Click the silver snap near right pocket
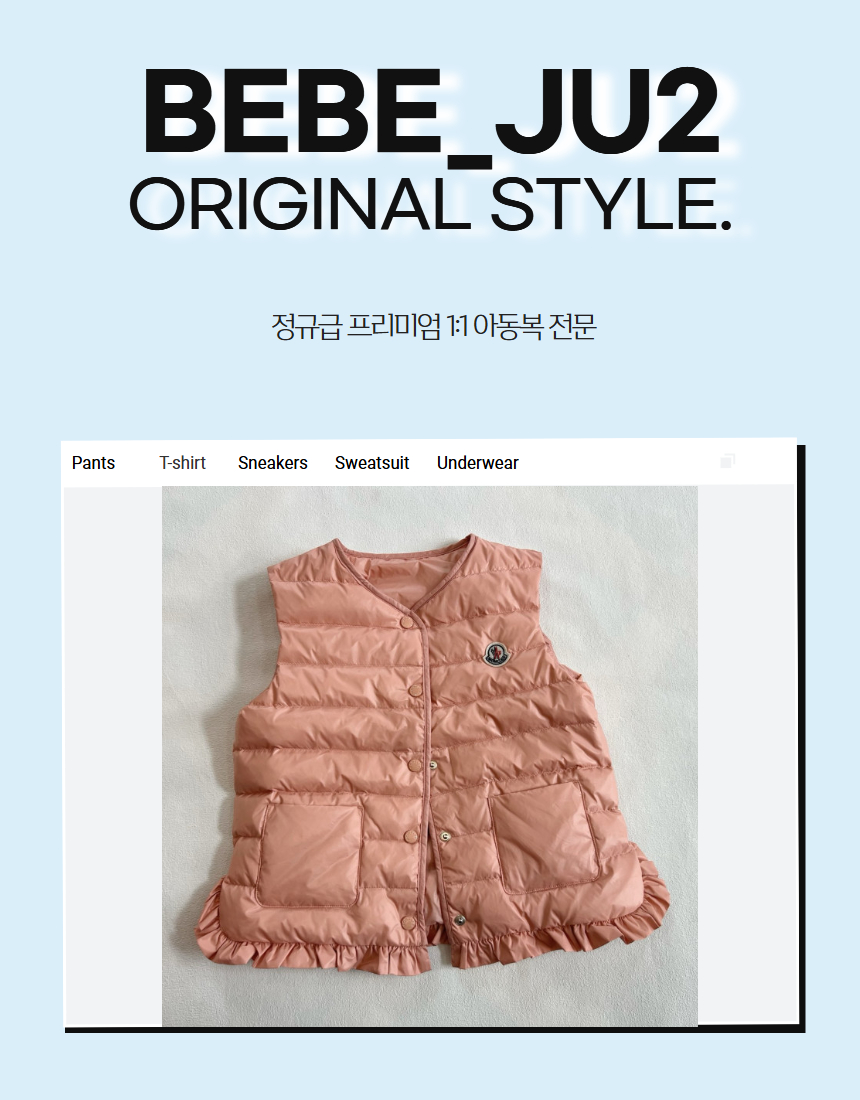Screen dimensions: 860x1100 pyautogui.click(x=445, y=836)
